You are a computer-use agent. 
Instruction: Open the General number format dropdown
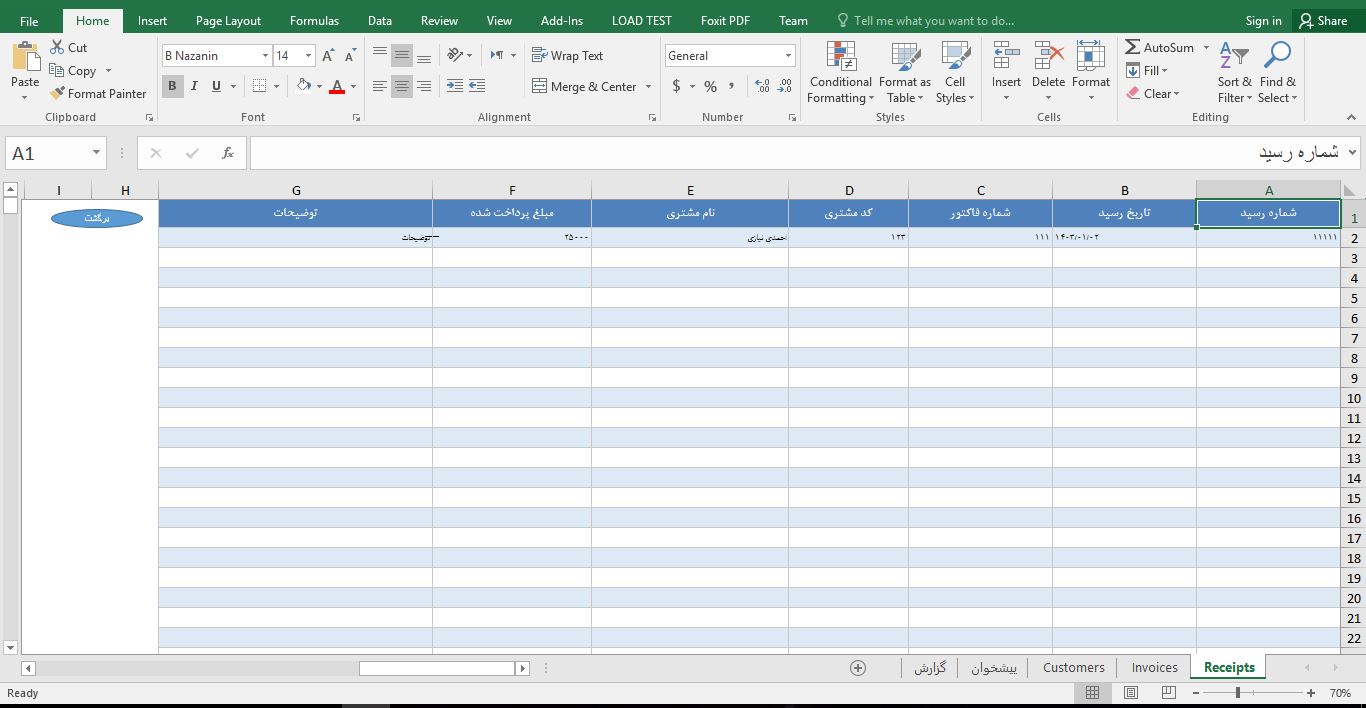788,56
